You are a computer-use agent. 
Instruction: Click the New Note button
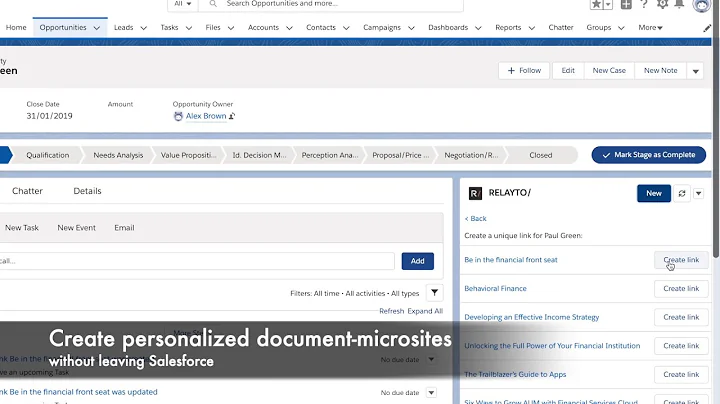point(660,71)
